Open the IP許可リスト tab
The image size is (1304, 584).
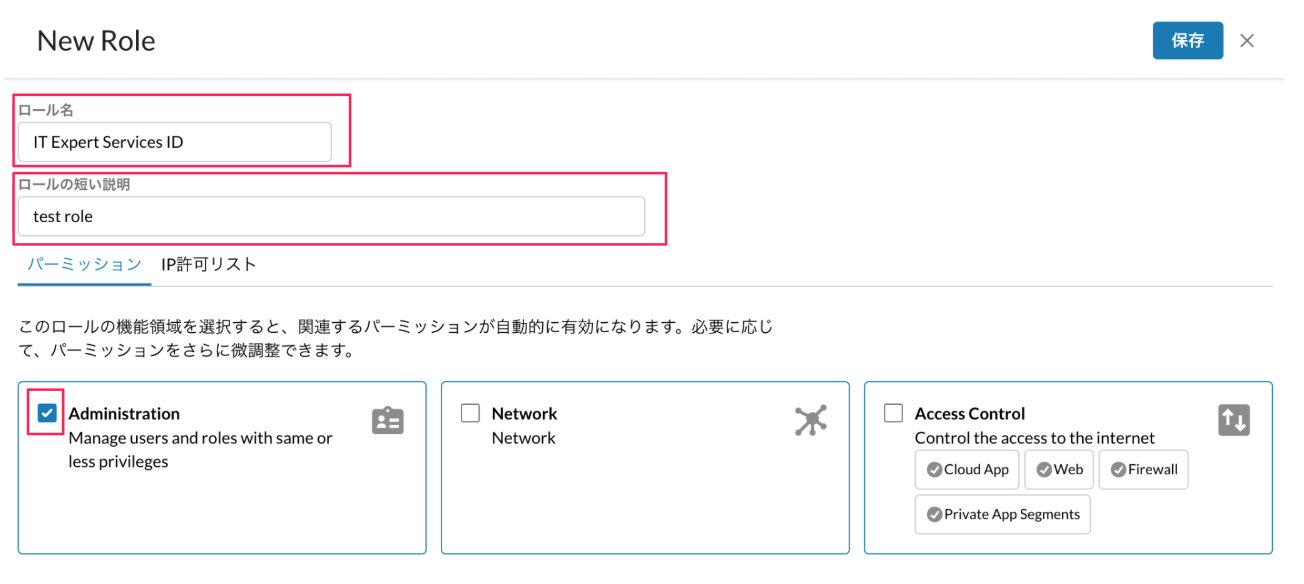coord(209,265)
